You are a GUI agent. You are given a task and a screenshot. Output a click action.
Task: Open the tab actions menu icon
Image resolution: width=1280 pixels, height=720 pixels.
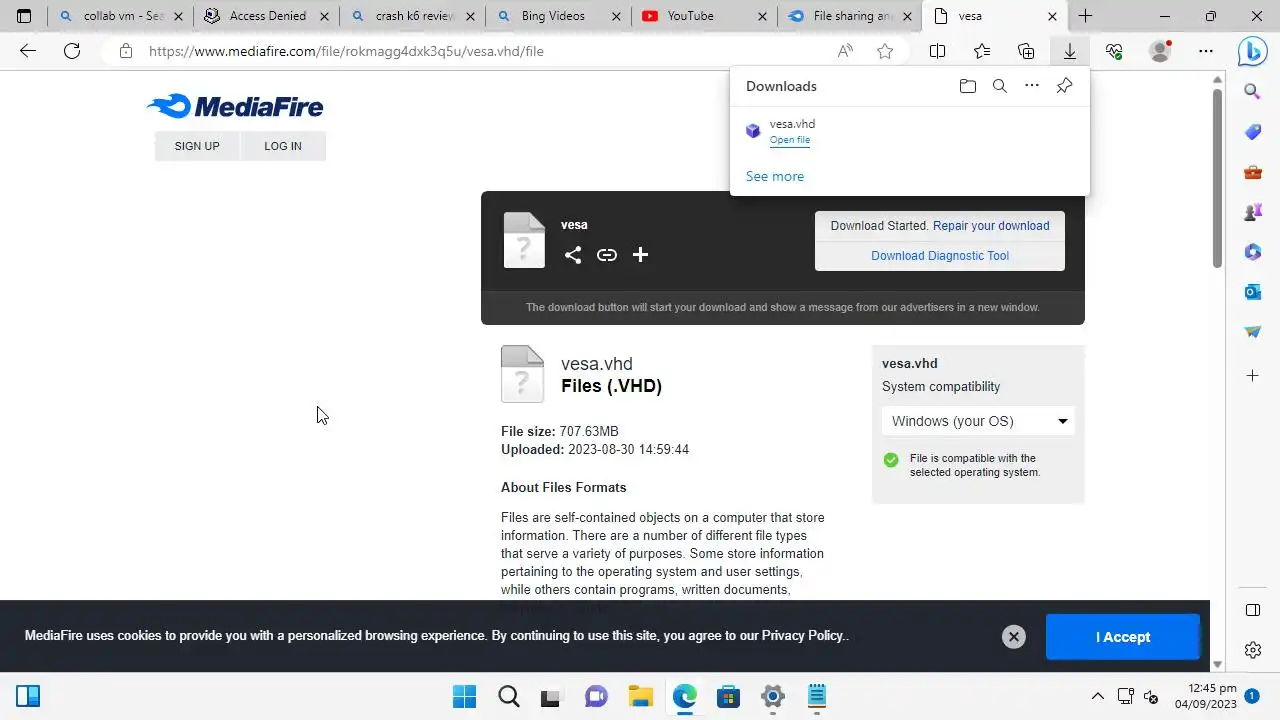24,16
